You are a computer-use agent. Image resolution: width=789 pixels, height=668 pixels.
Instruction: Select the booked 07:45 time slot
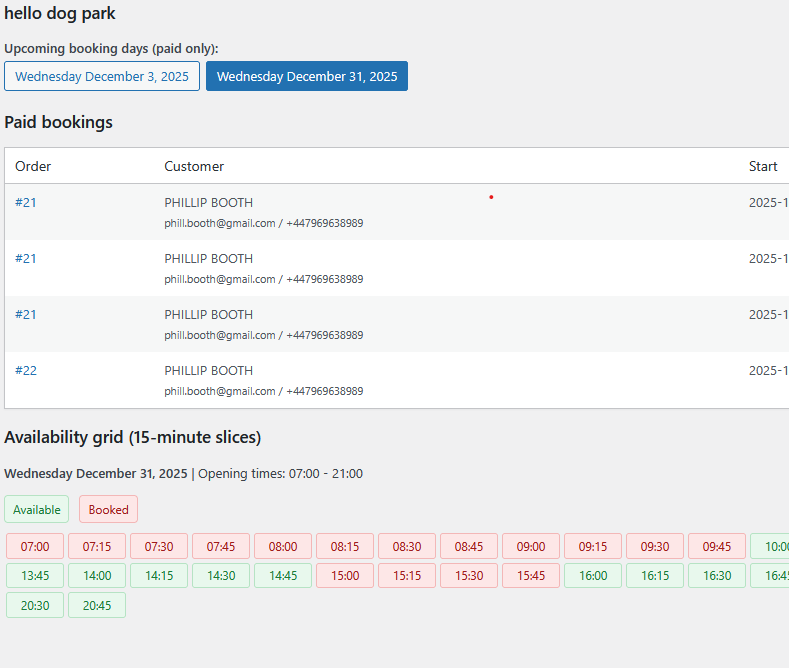point(221,546)
